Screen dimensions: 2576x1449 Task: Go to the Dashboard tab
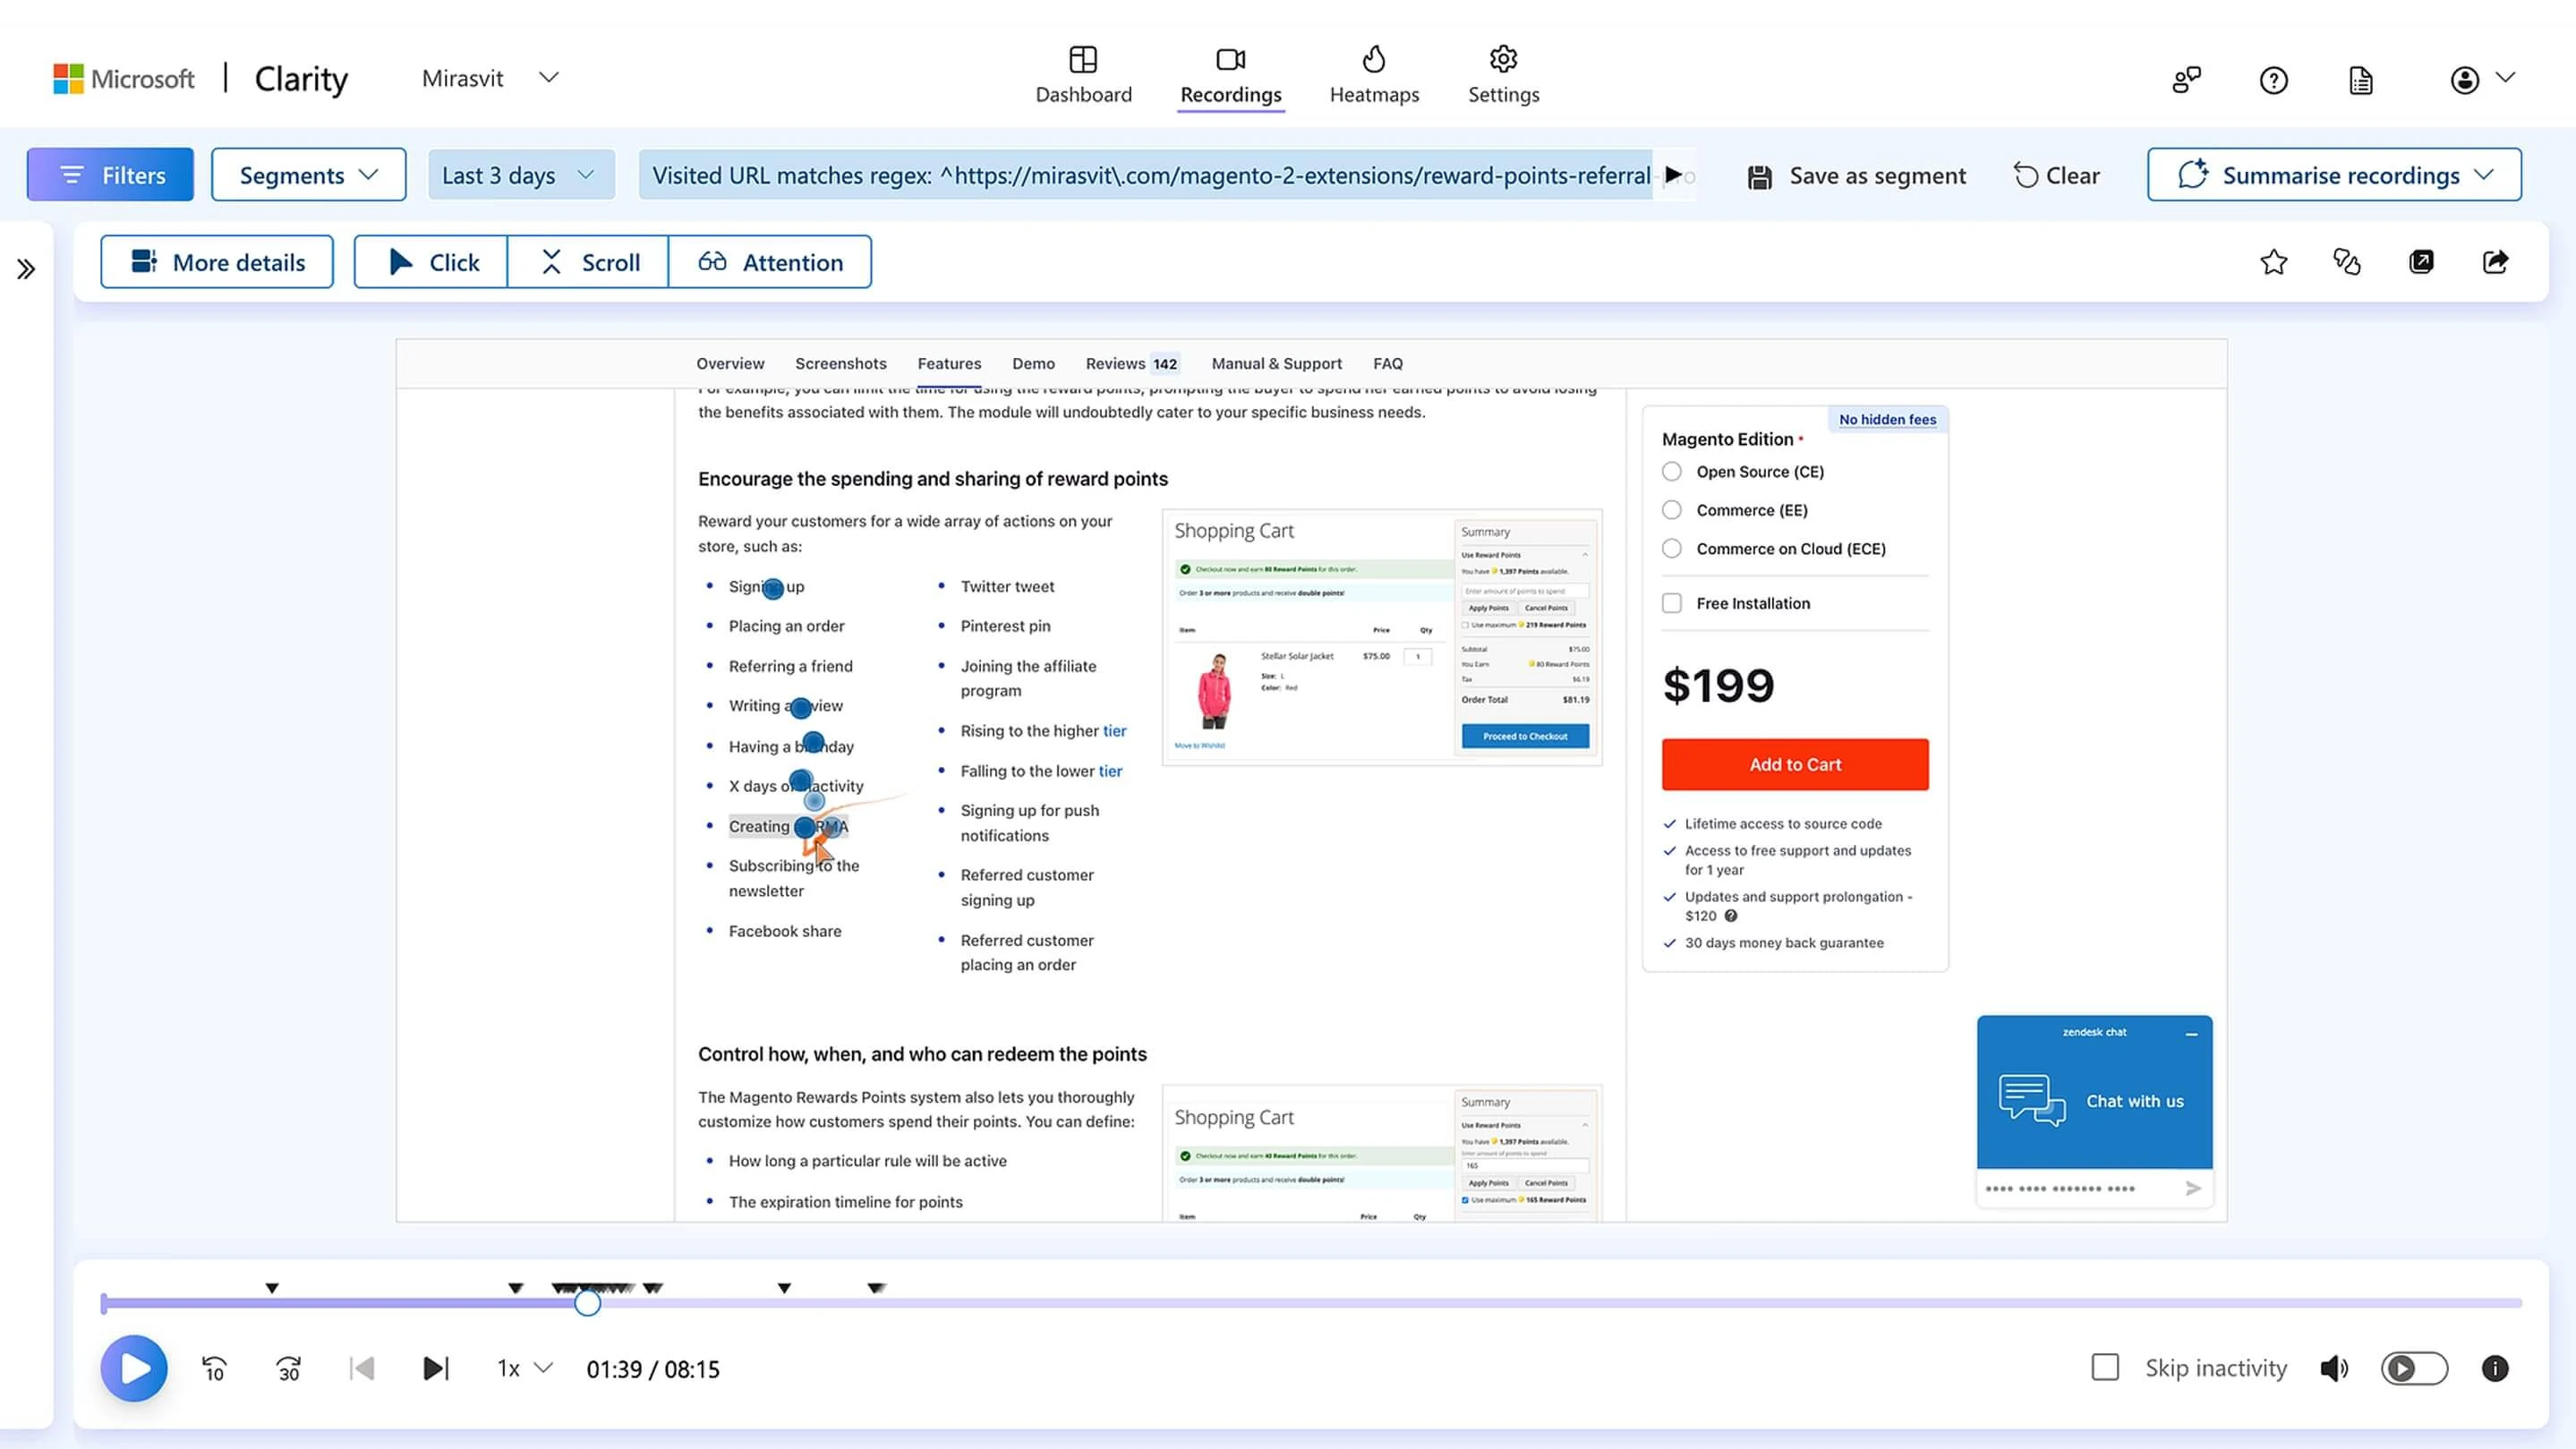pos(1083,76)
